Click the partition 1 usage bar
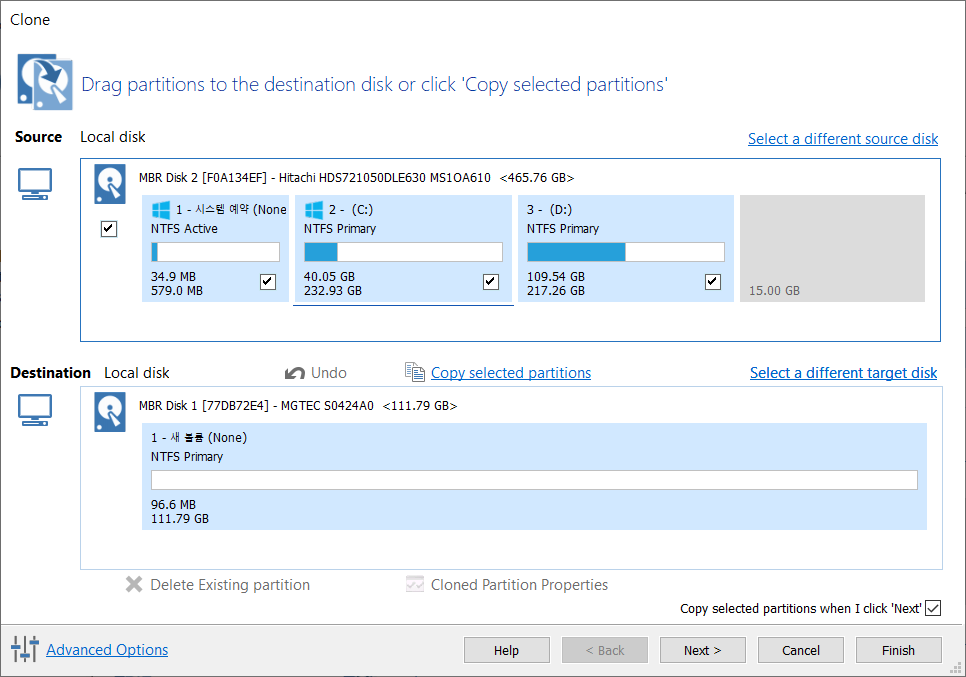This screenshot has height=677, width=966. (x=215, y=252)
